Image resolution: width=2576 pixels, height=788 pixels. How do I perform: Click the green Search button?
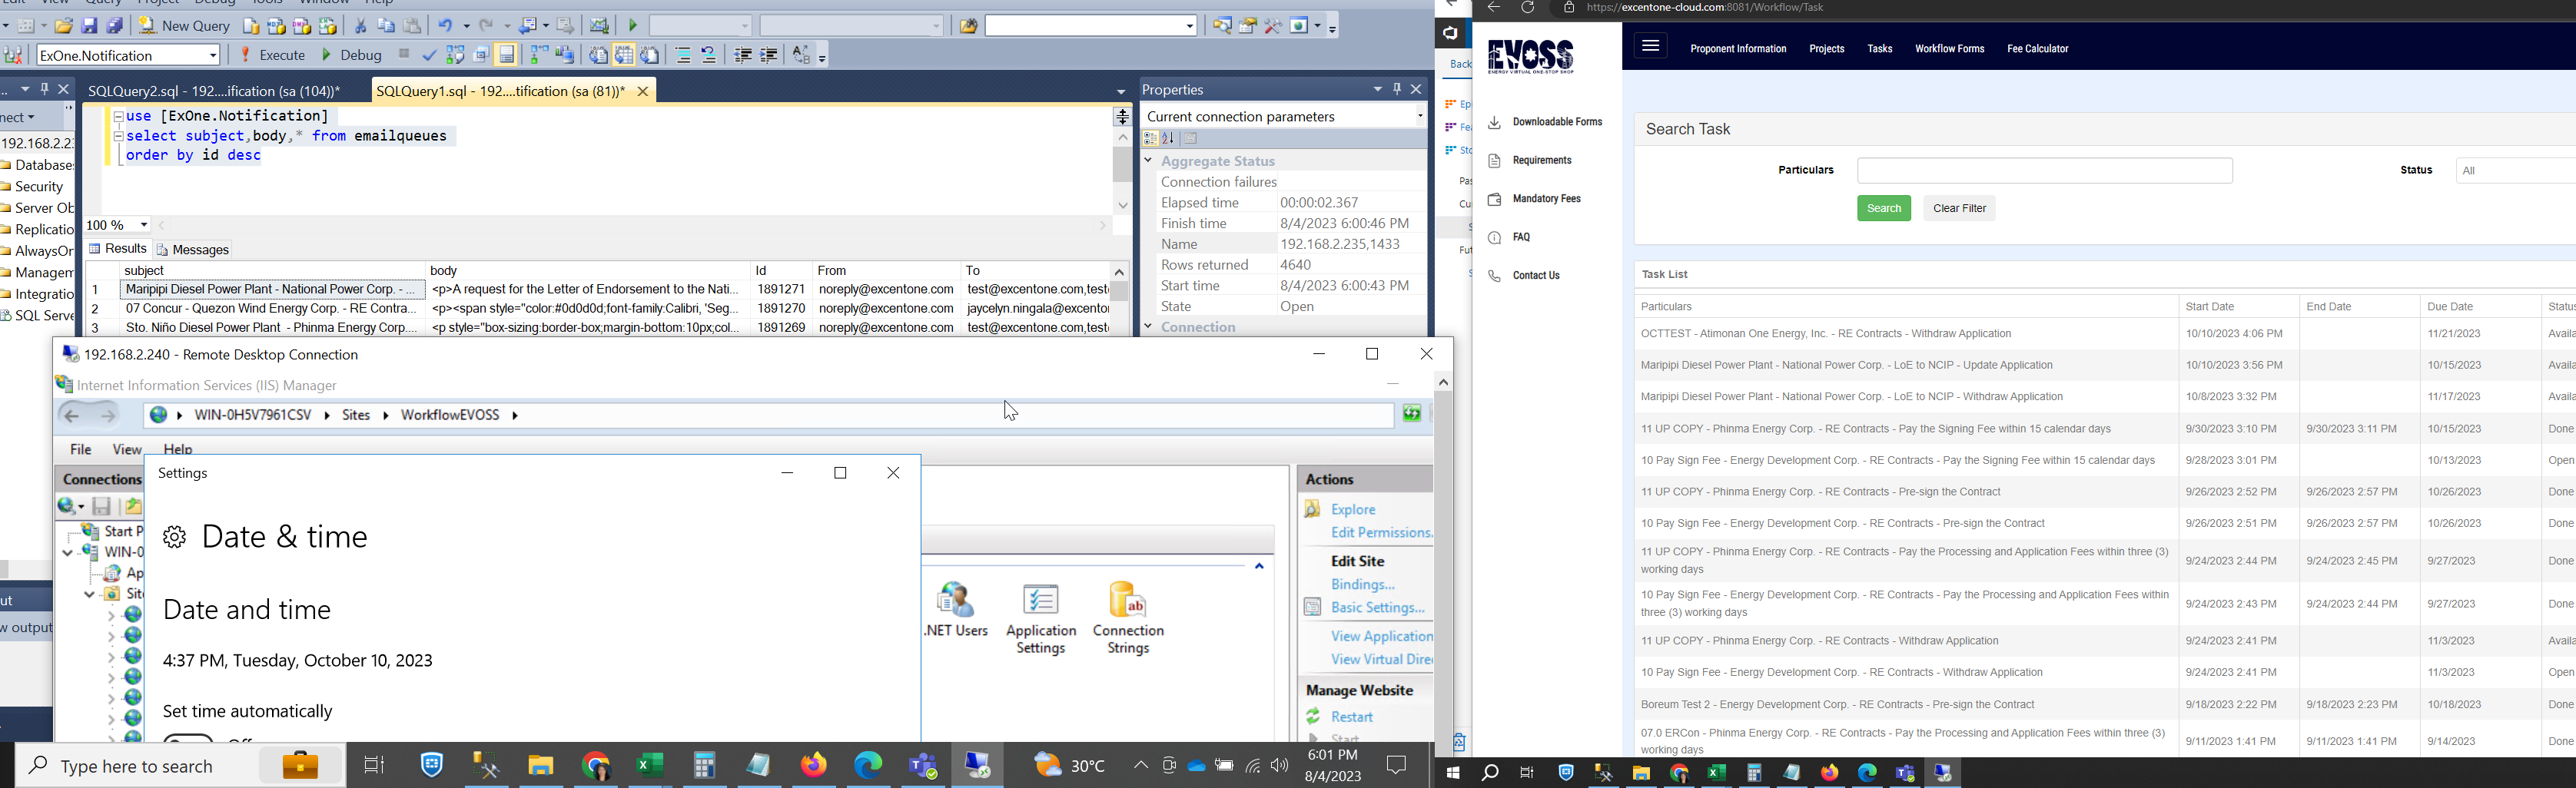(1883, 209)
